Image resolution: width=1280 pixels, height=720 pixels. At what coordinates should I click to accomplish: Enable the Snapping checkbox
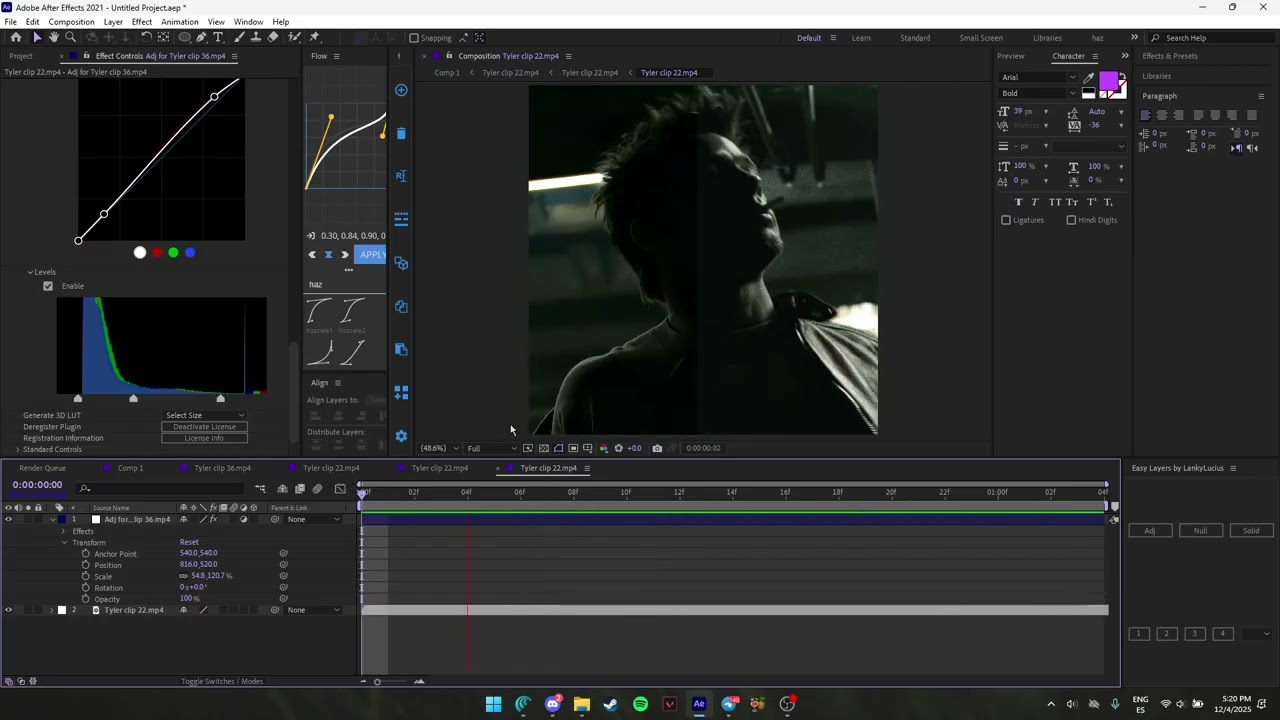(414, 38)
